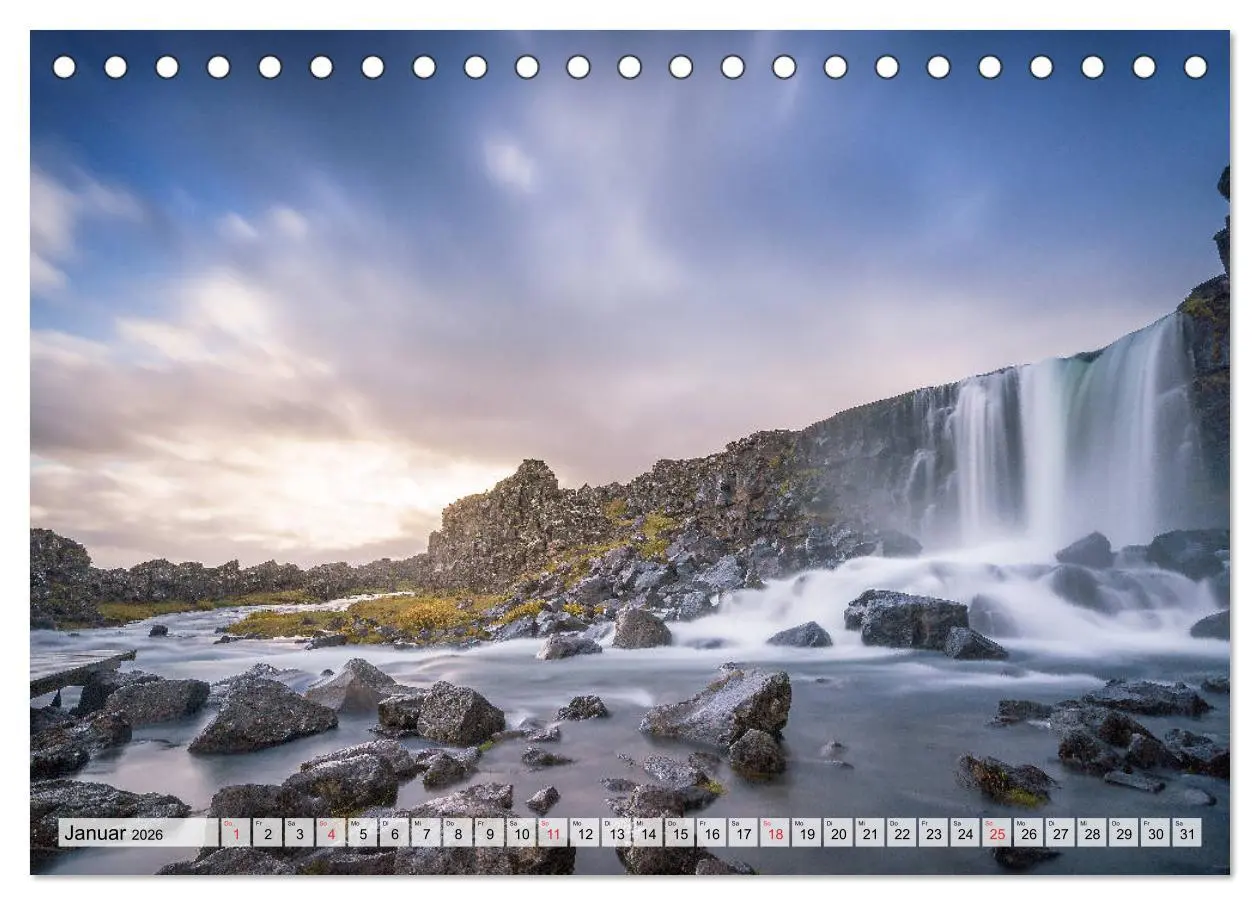This screenshot has height=905, width=1260.
Task: Select date 29 cell
Action: point(1123,833)
